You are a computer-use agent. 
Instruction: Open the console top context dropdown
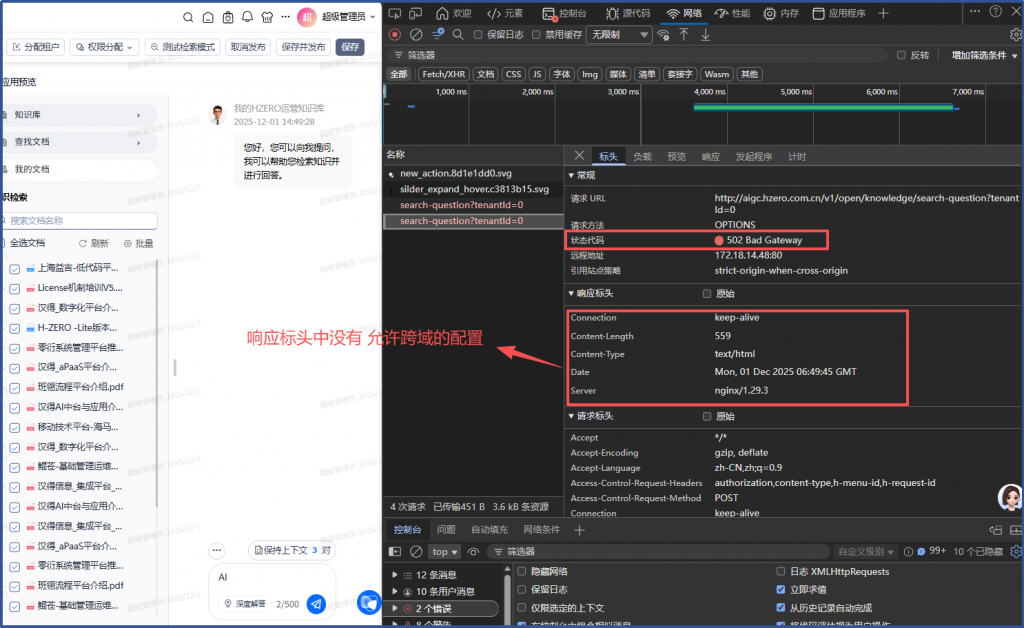(x=444, y=551)
